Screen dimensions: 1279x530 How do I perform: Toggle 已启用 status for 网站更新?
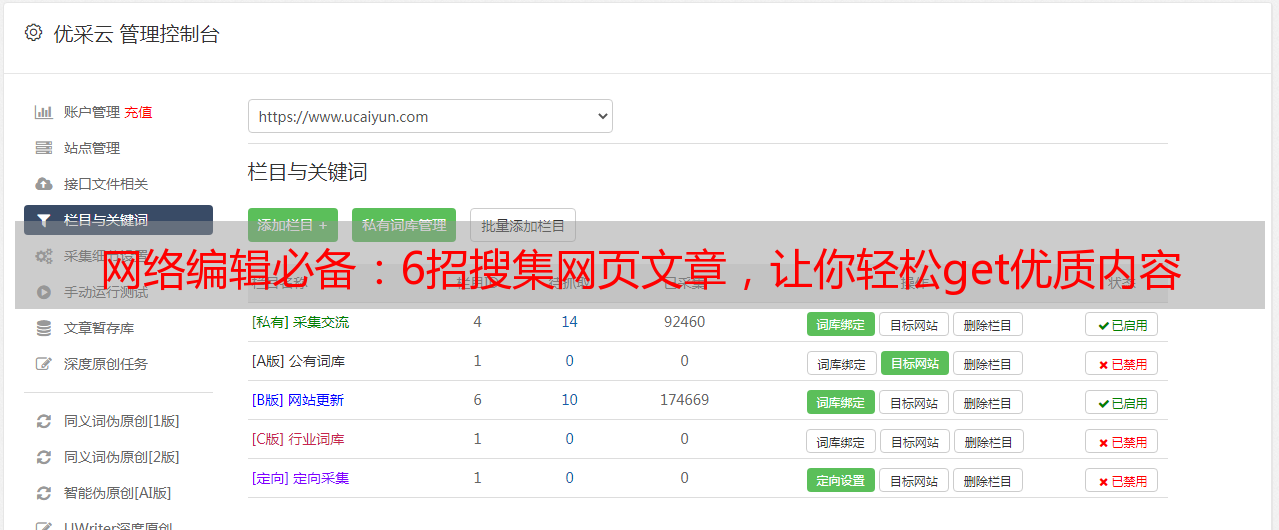(x=1122, y=402)
